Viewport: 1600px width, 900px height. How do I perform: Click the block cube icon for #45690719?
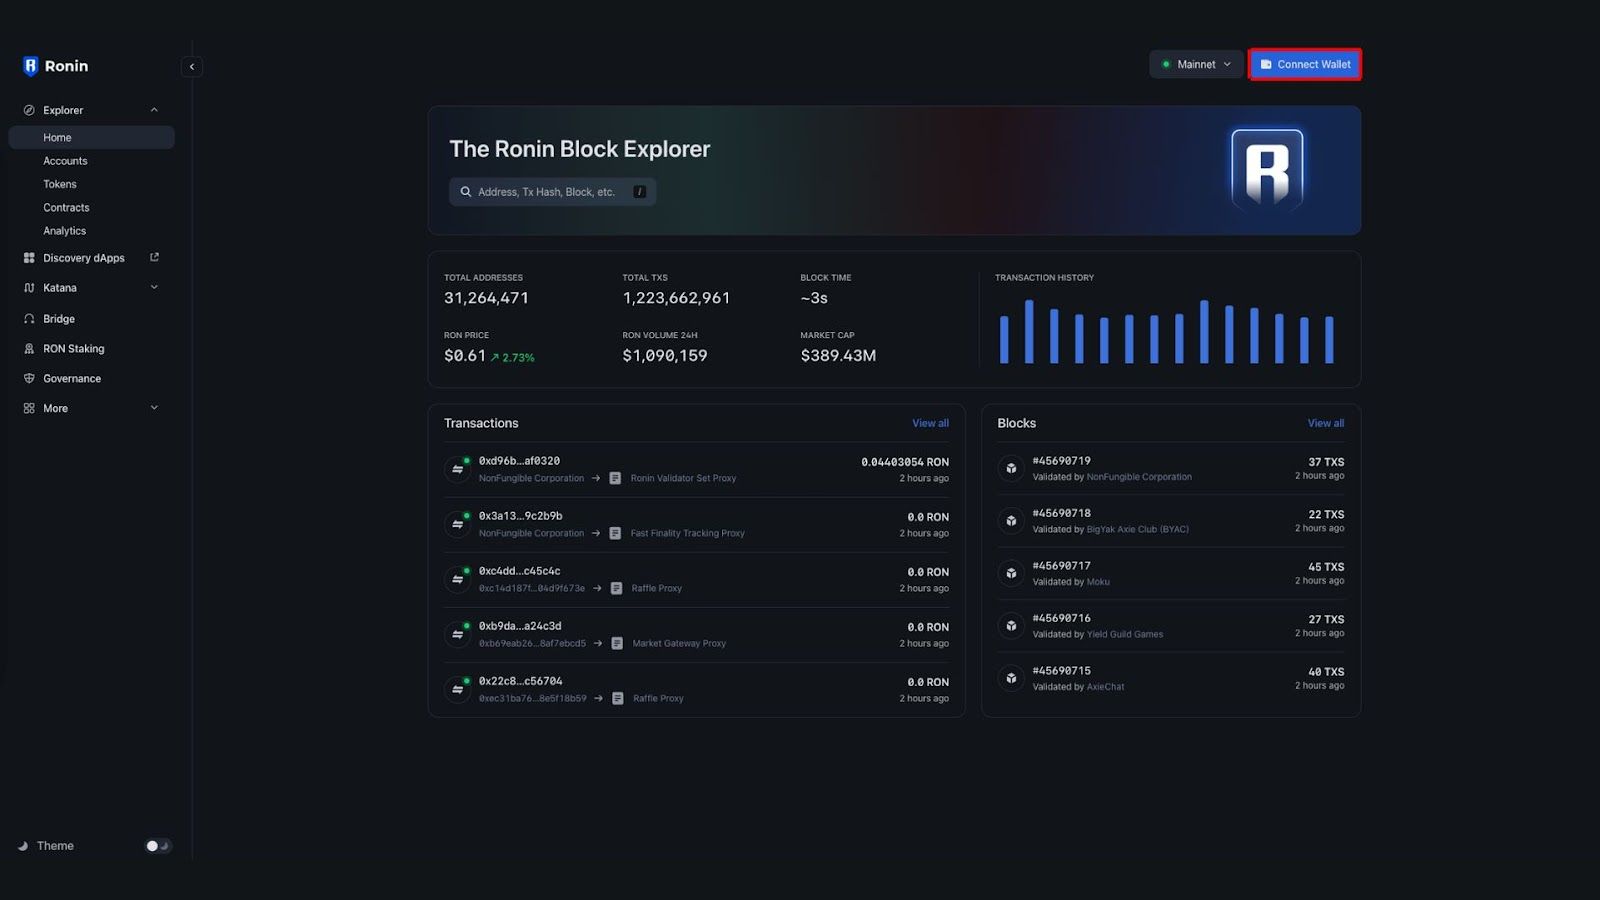(1011, 468)
